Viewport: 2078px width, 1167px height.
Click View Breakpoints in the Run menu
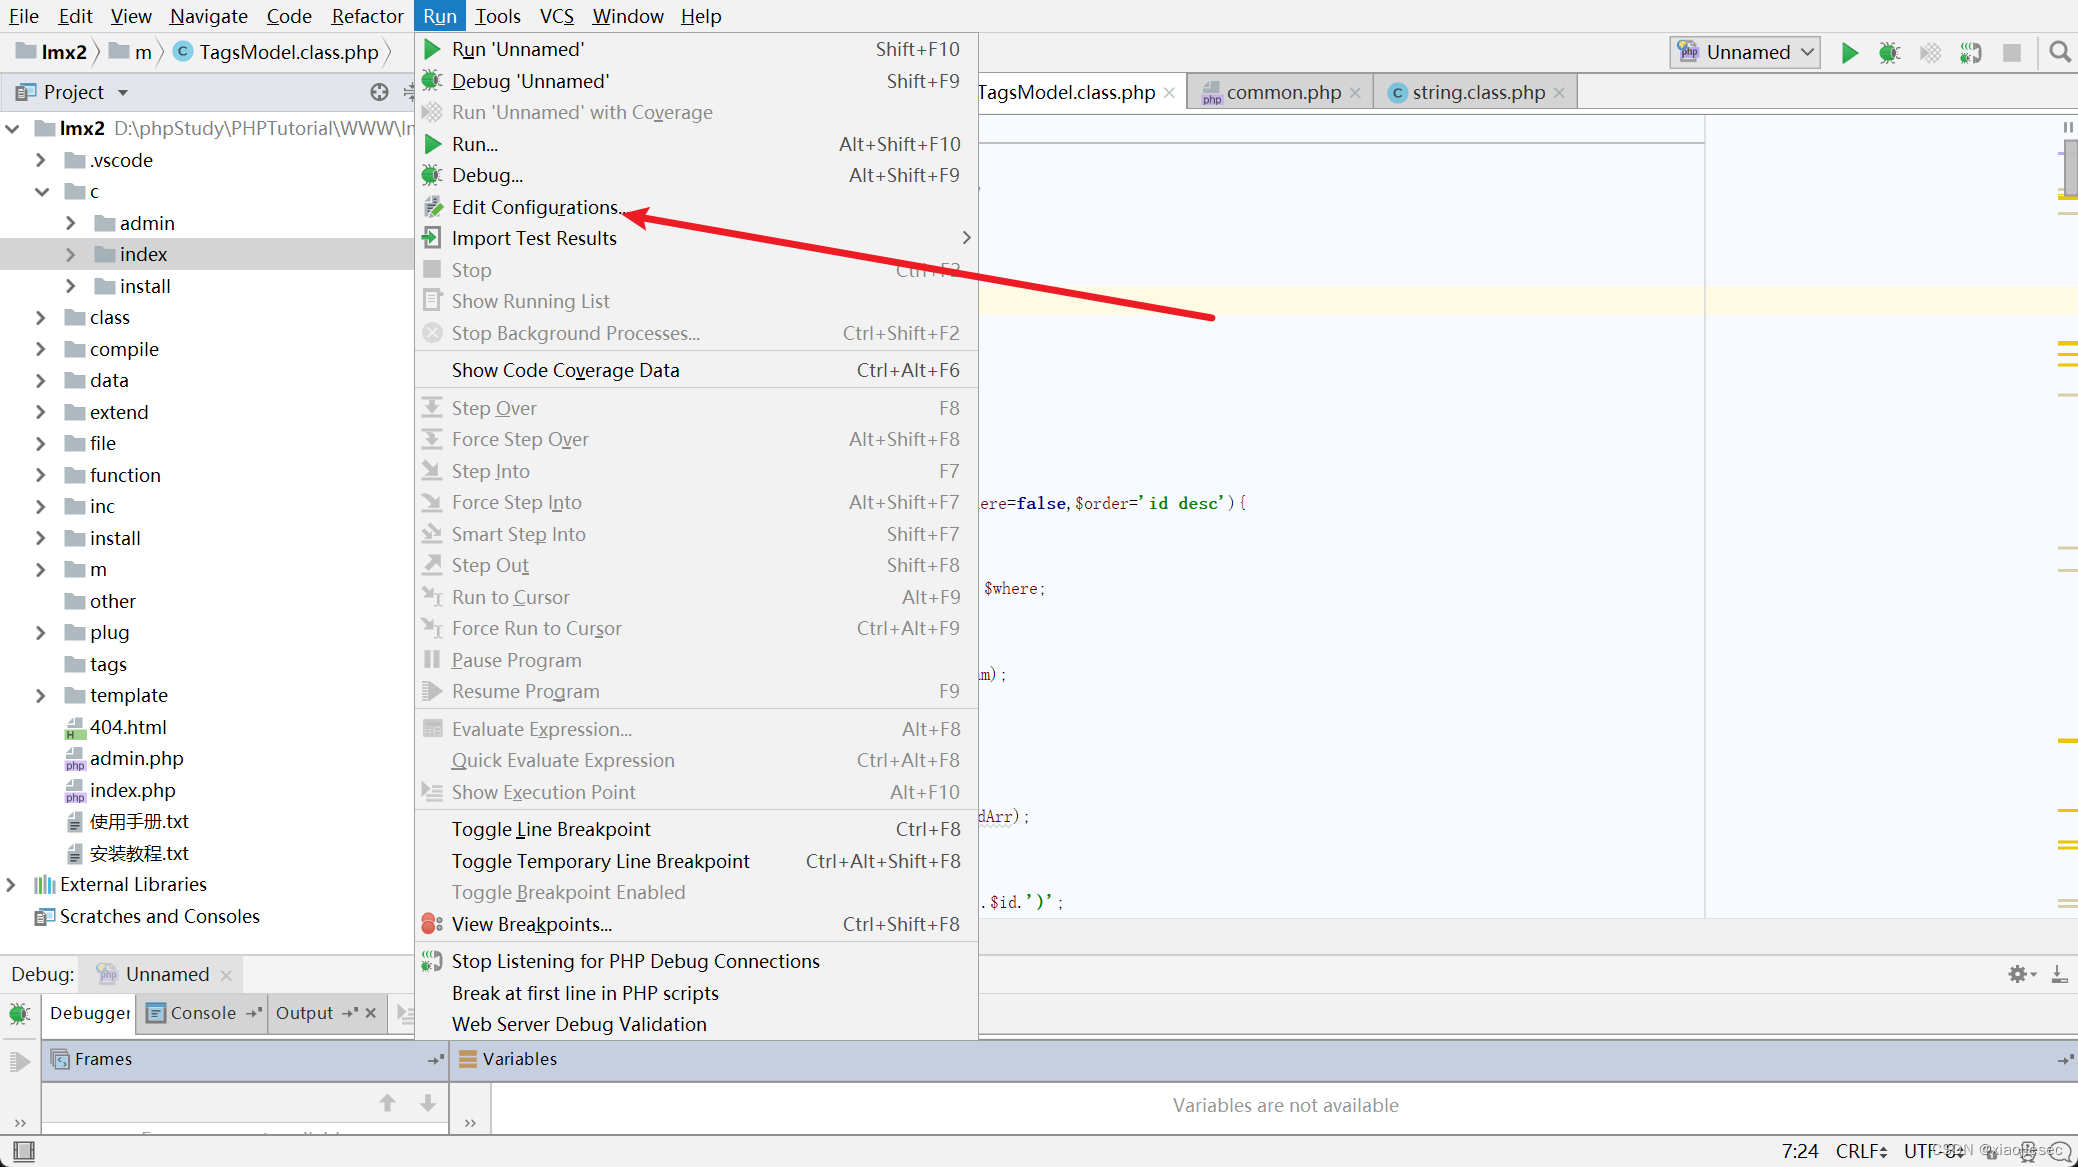pos(532,924)
